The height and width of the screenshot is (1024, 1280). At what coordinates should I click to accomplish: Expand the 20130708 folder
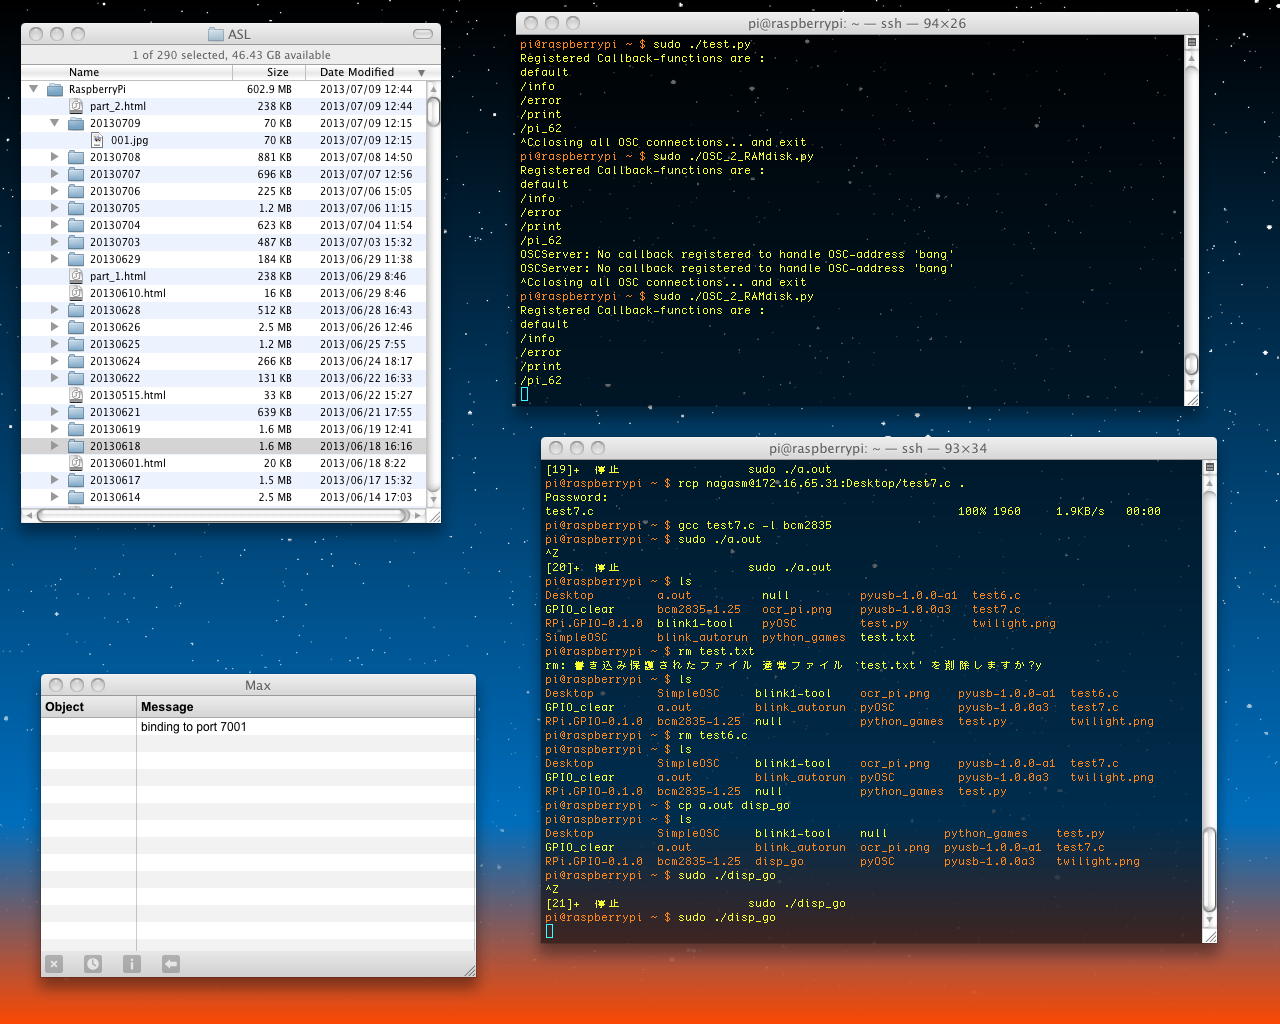coord(55,157)
